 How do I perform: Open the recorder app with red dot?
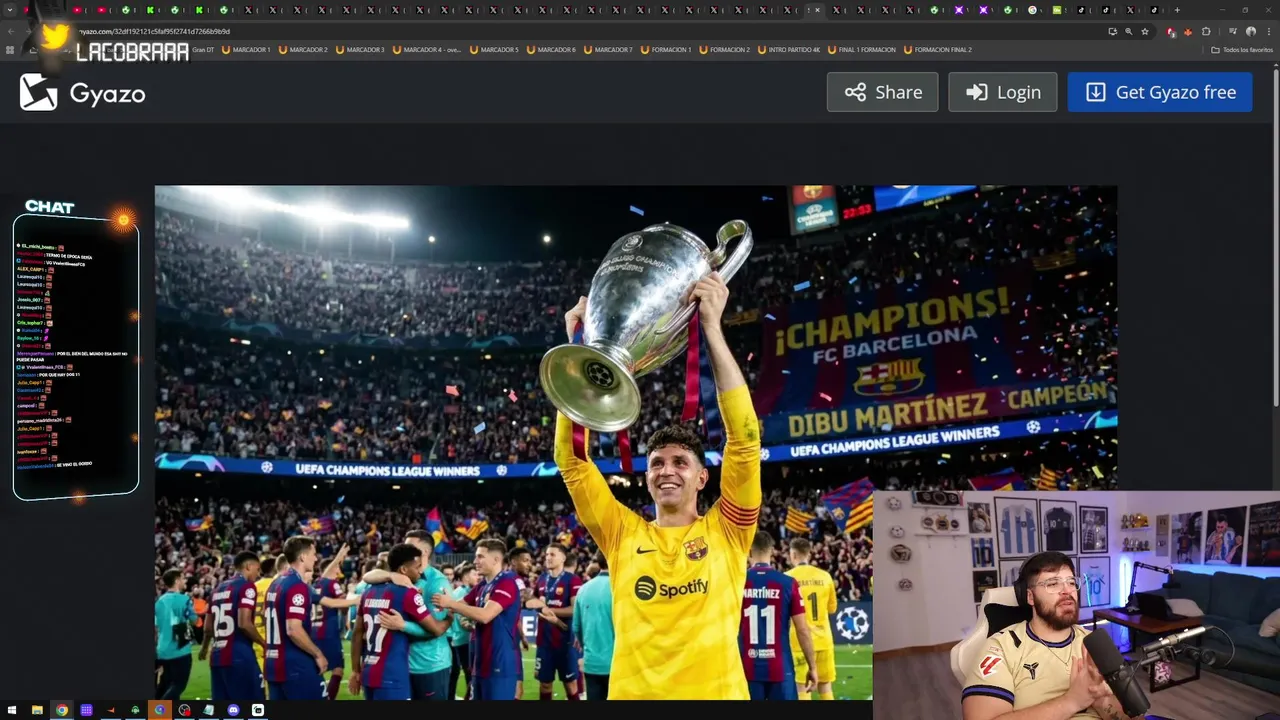[x=184, y=710]
